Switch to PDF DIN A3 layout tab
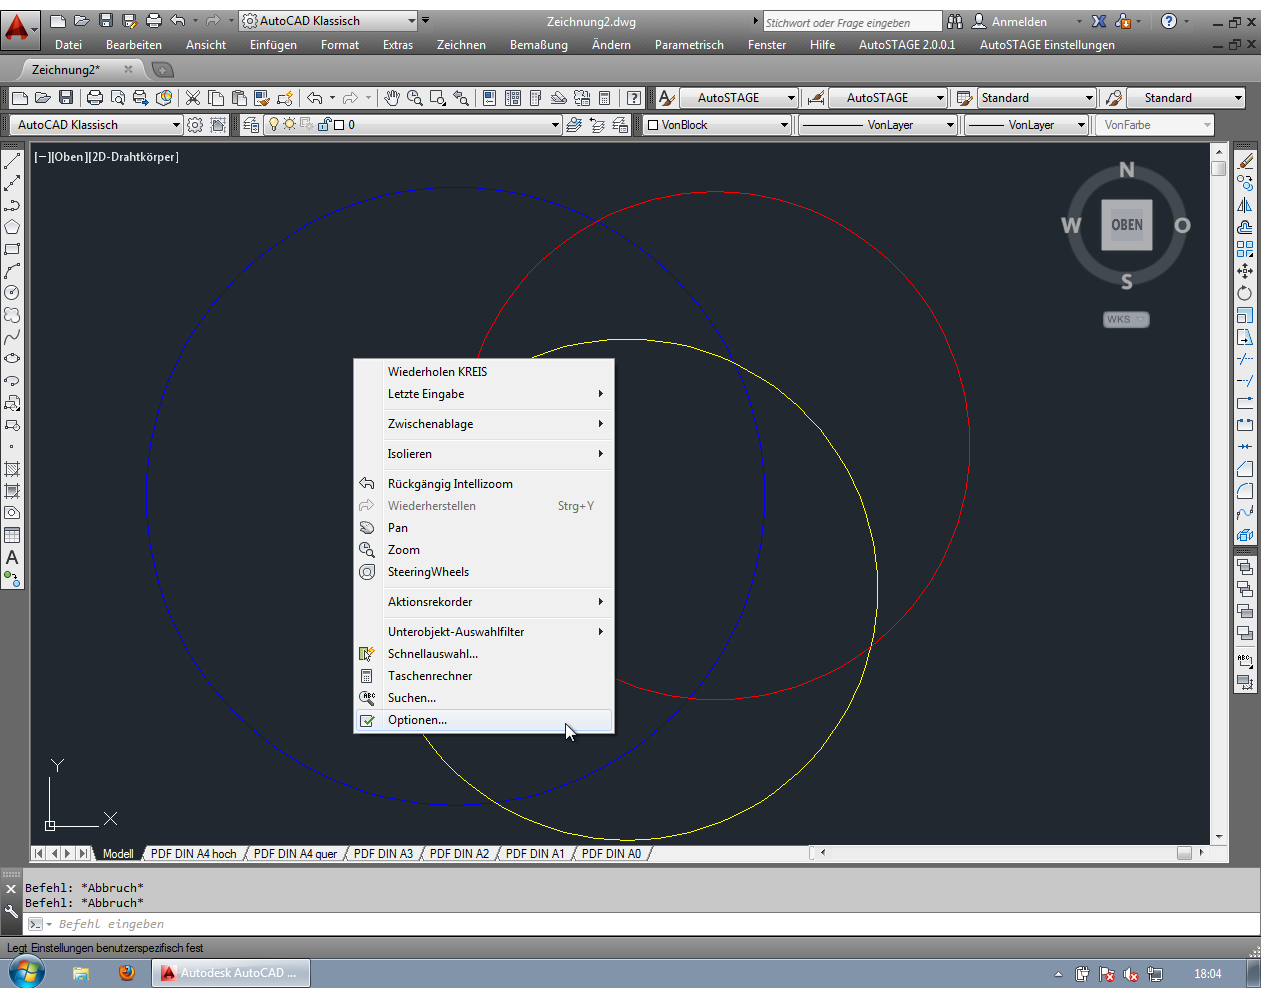This screenshot has width=1261, height=988. (383, 854)
